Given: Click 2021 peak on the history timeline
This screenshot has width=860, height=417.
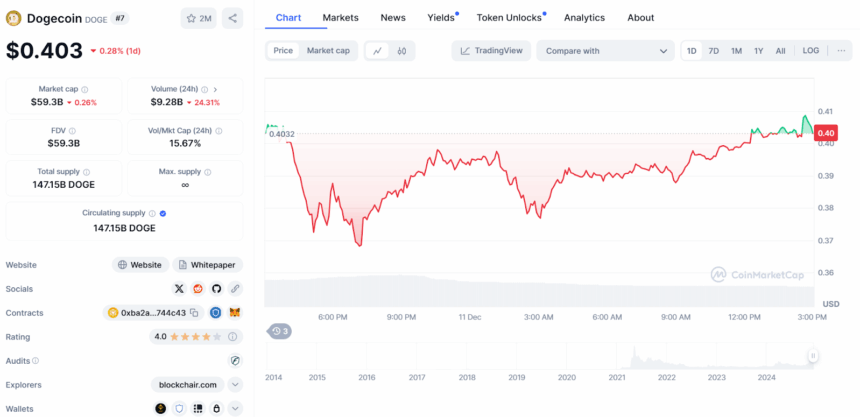Looking at the screenshot, I should [x=634, y=357].
